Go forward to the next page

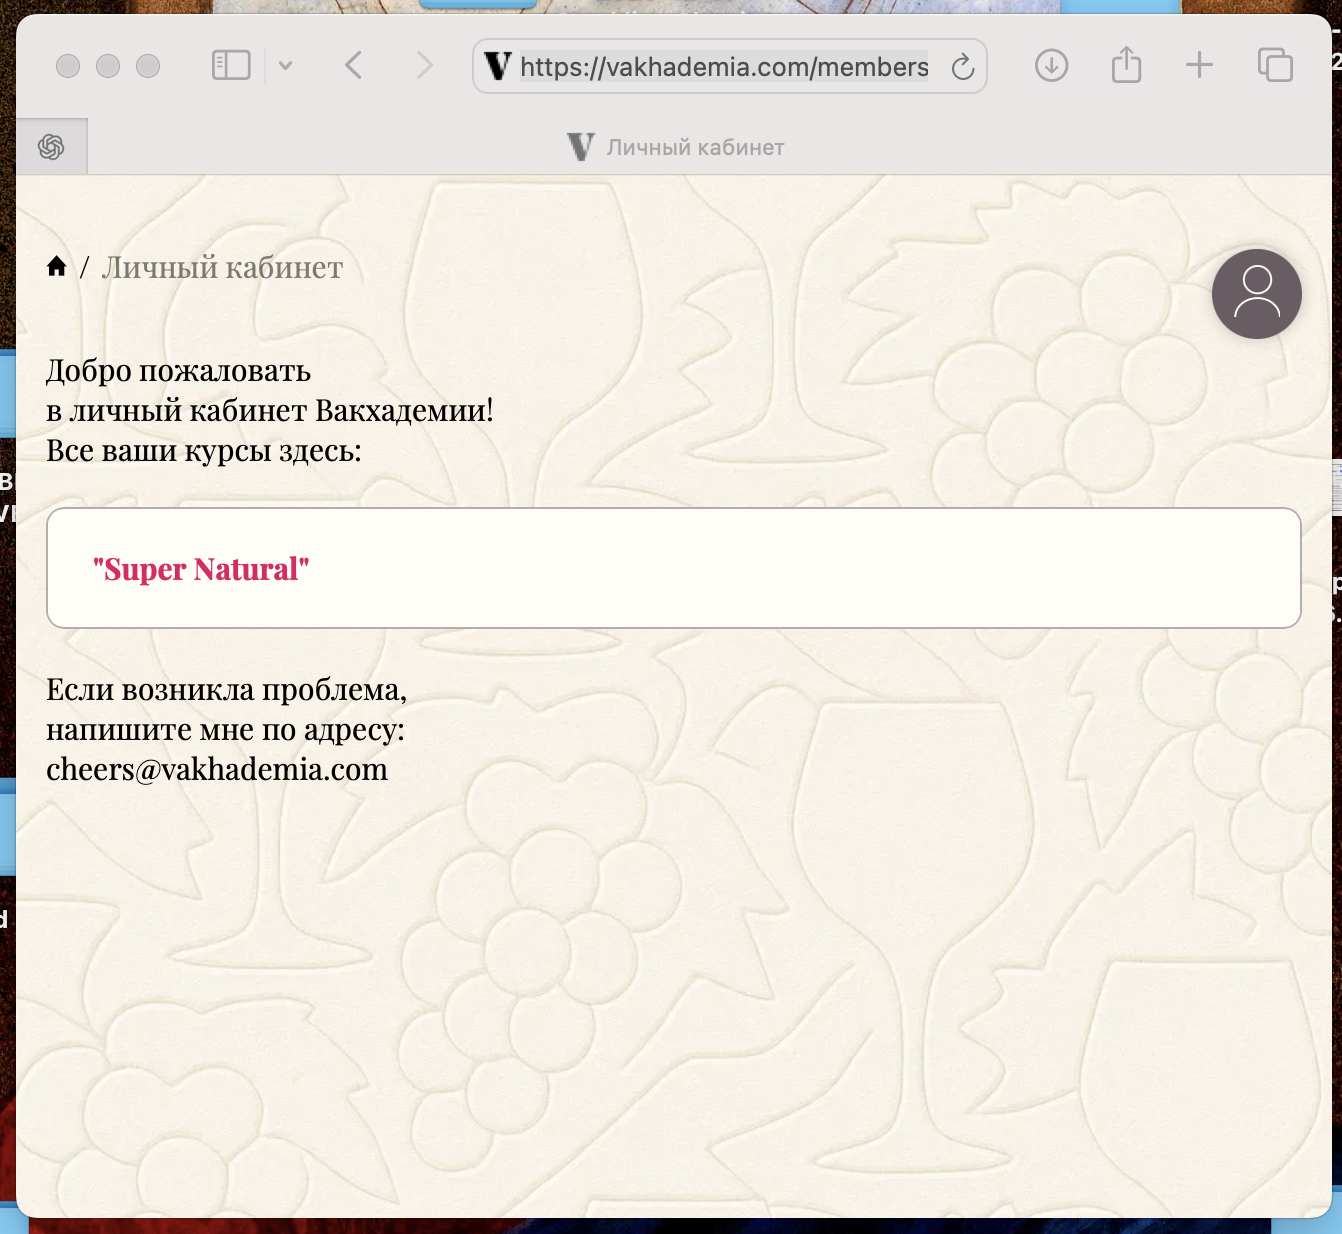click(425, 66)
